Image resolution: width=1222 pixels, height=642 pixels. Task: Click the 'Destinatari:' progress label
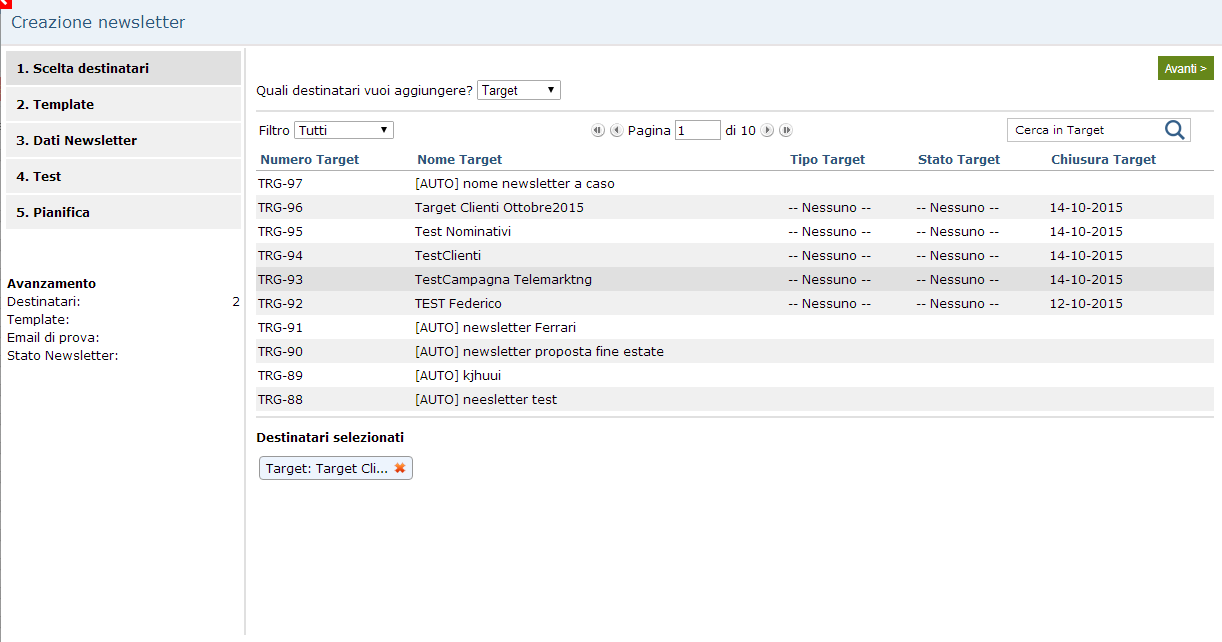[44, 302]
